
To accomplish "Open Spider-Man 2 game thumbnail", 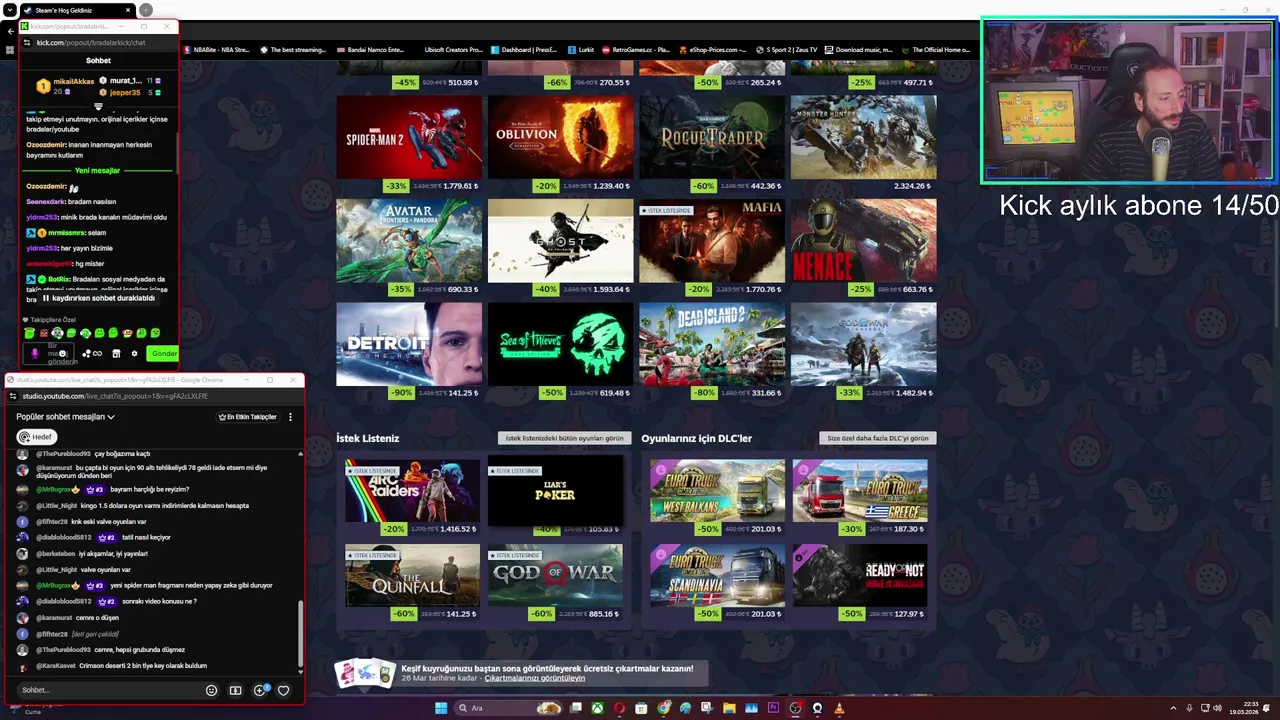I will pyautogui.click(x=409, y=137).
